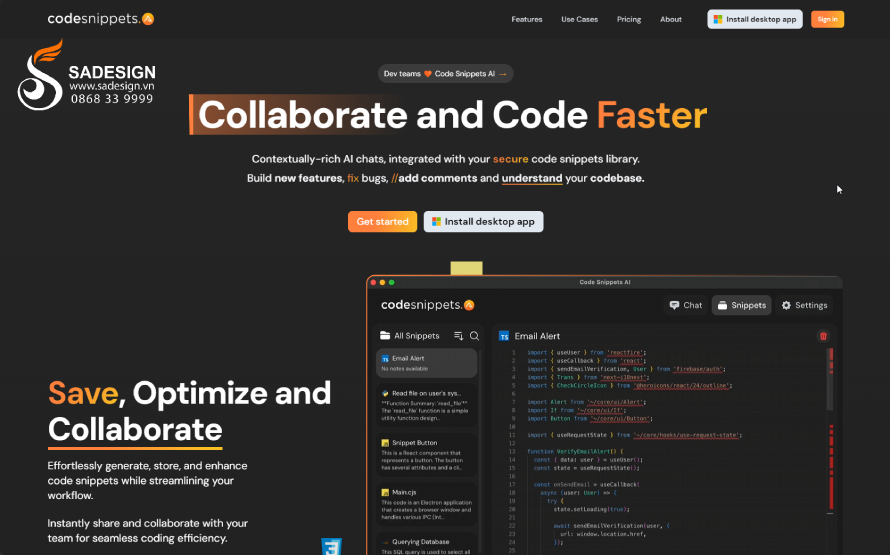This screenshot has height=555, width=890.
Task: Select the Main.cjs snippet
Action: (x=426, y=504)
